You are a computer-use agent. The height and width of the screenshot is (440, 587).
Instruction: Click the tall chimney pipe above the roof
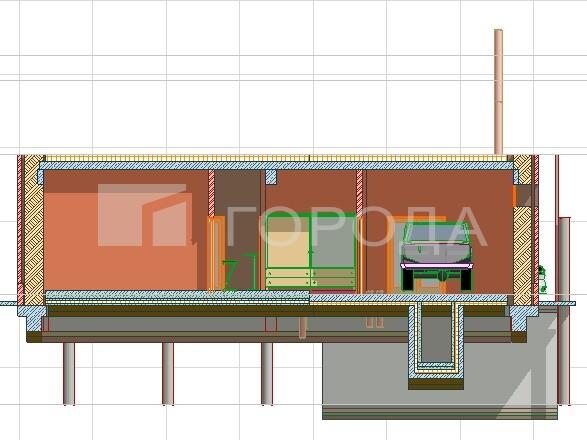pos(498,92)
